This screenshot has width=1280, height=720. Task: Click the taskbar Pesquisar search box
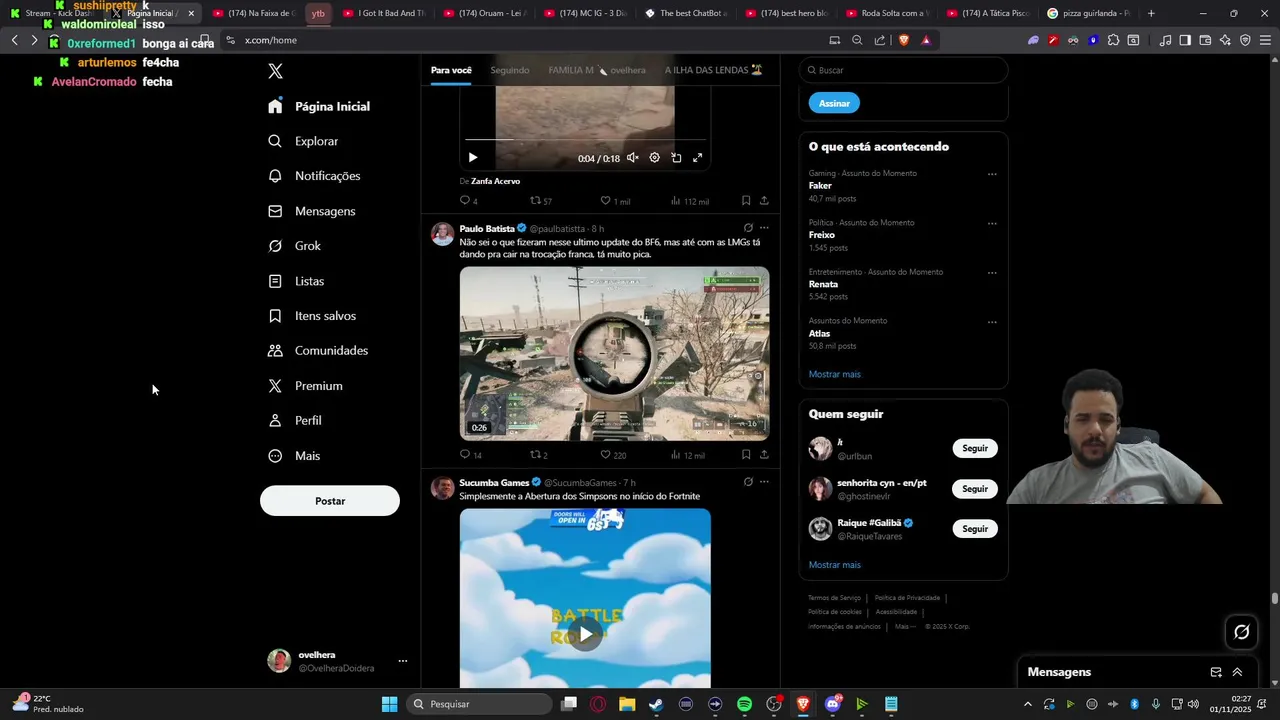click(x=480, y=704)
